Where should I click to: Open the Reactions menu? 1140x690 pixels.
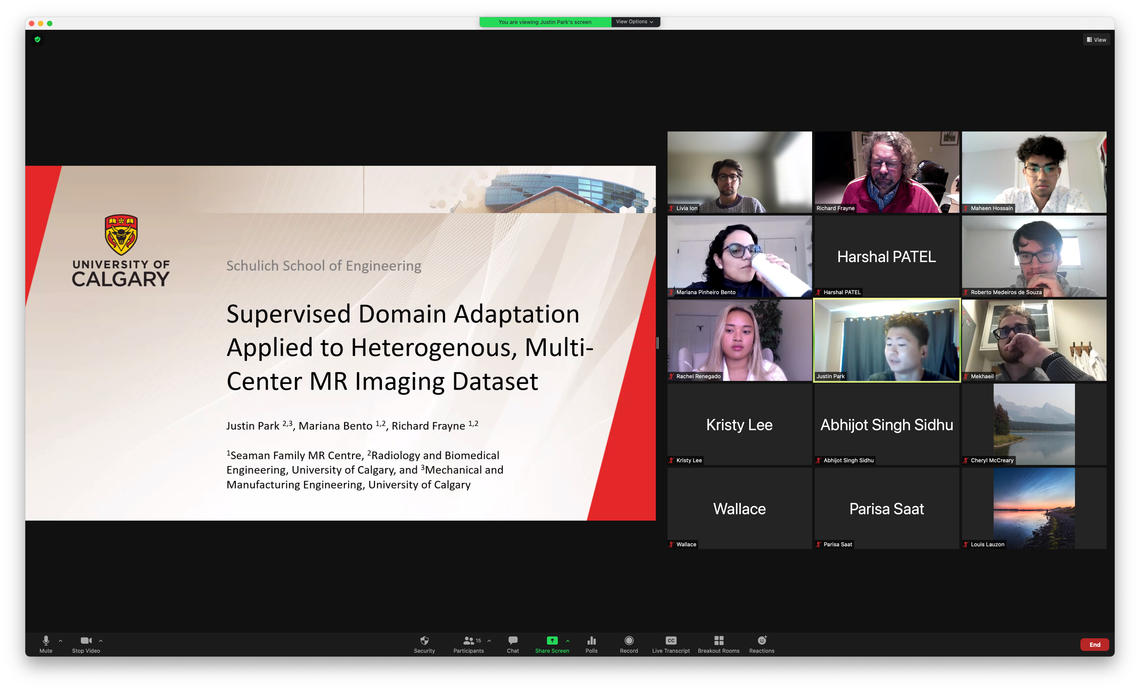(x=762, y=641)
